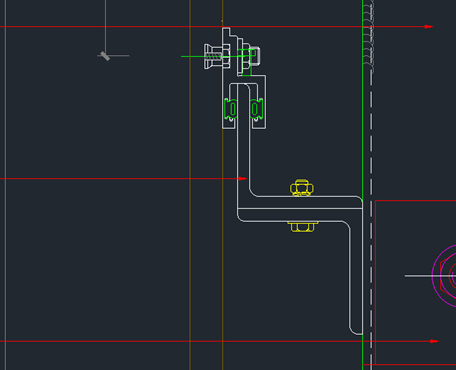Select the yellow hex nut above the flange
Image resolution: width=456 pixels, height=370 pixels.
point(302,188)
